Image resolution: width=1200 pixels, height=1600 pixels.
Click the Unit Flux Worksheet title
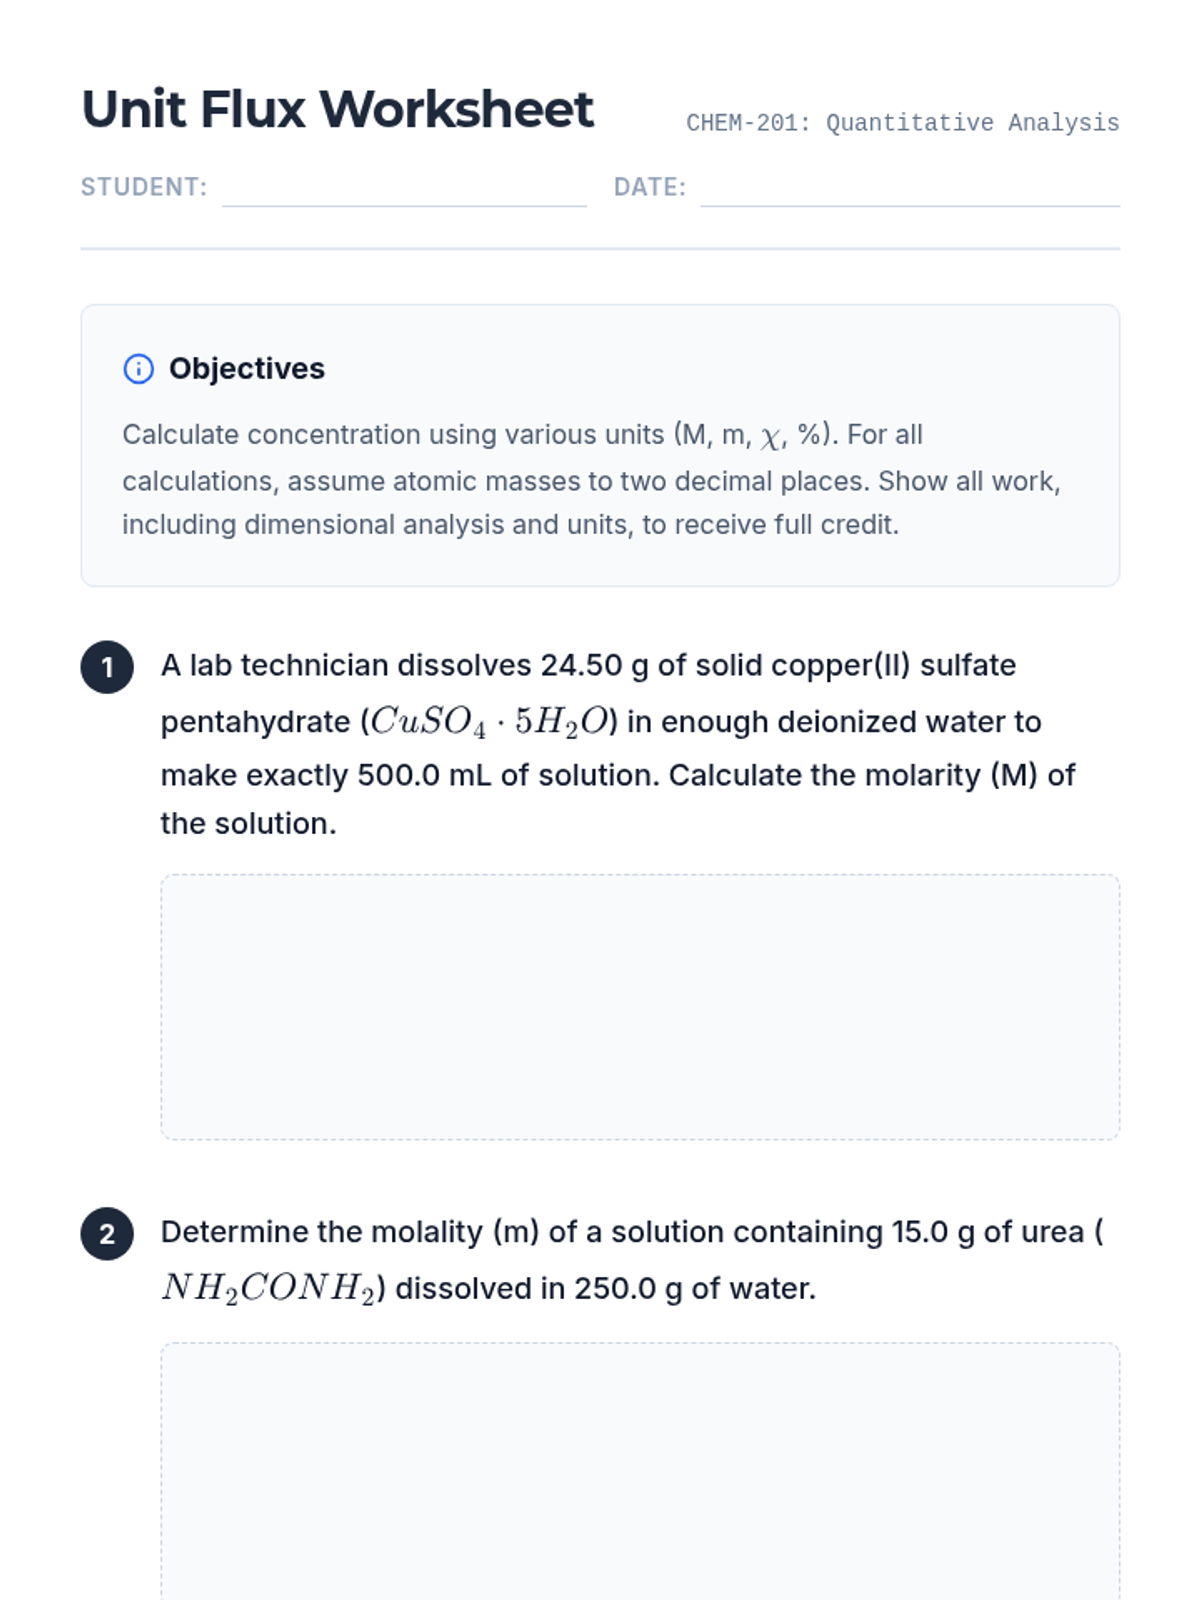(337, 109)
